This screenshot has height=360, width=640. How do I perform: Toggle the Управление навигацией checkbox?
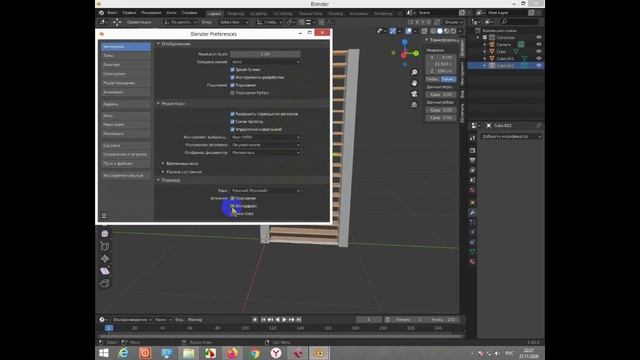(x=233, y=129)
